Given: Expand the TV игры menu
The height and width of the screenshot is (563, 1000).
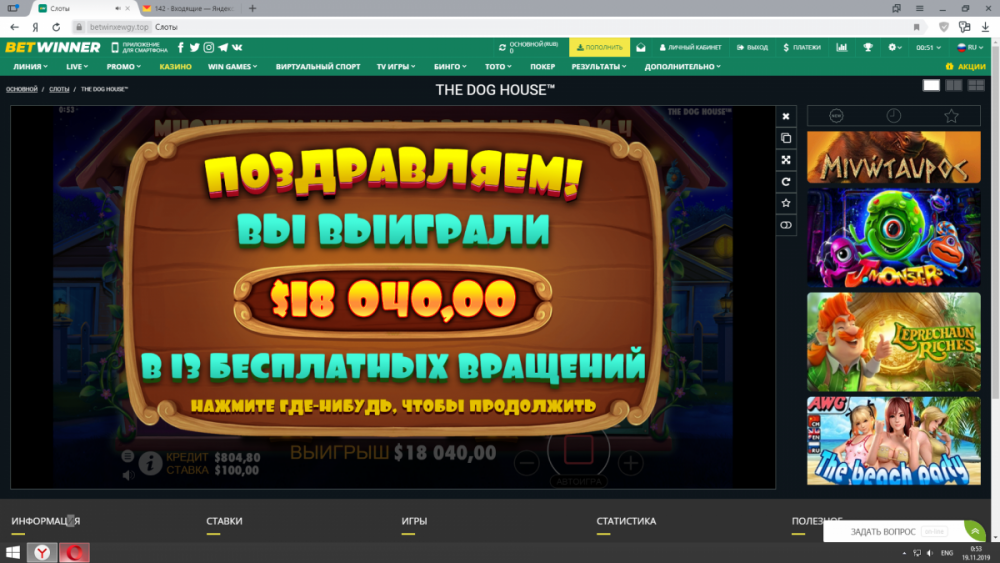Looking at the screenshot, I should (x=395, y=66).
